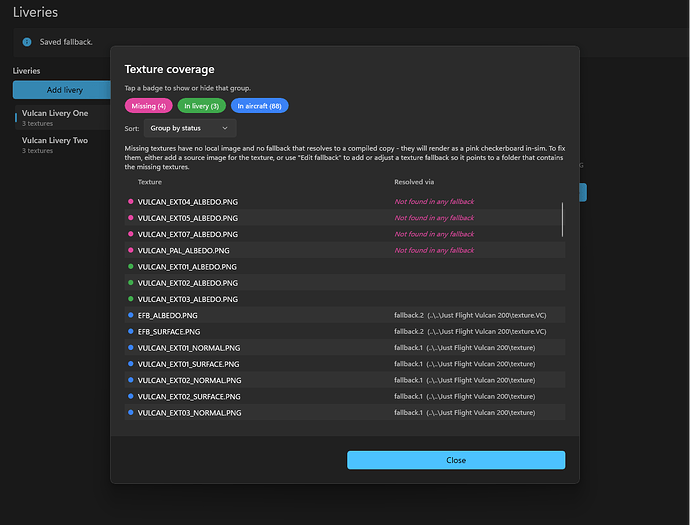
Task: Click fallback.1 path for VULCAN_EXT01_NORMAL.PNG
Action: pyautogui.click(x=465, y=348)
